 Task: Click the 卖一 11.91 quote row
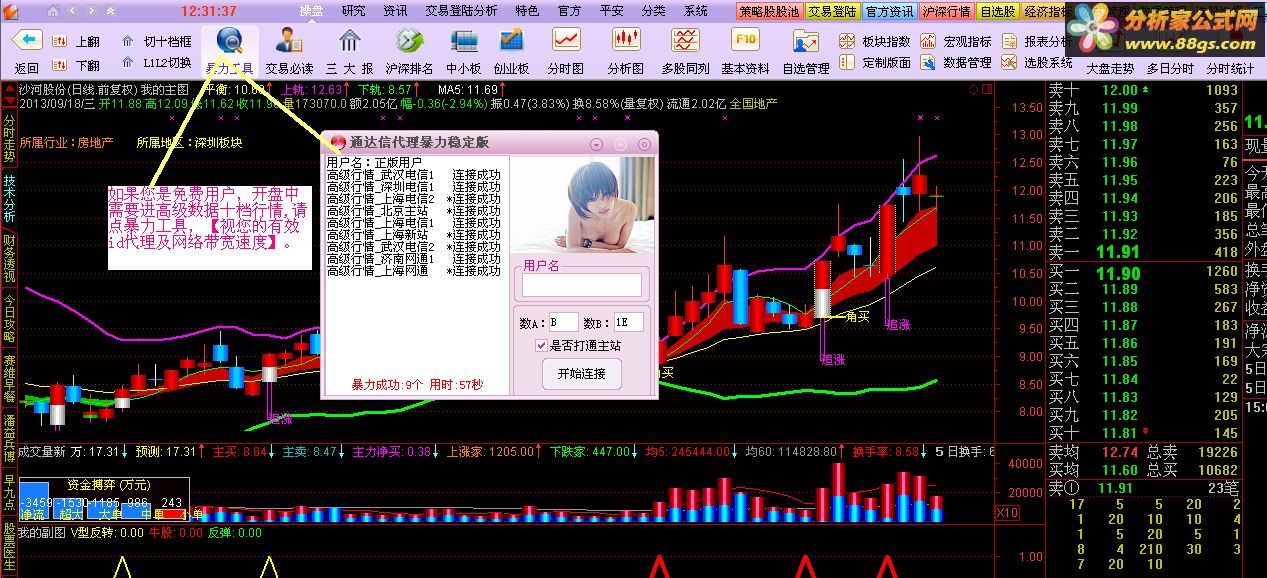[x=1142, y=252]
